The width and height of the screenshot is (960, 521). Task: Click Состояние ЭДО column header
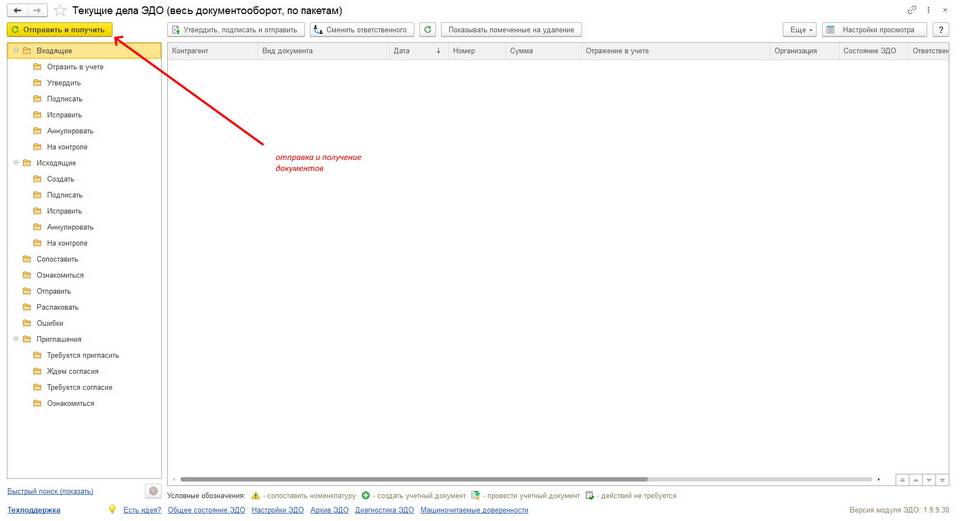(873, 51)
